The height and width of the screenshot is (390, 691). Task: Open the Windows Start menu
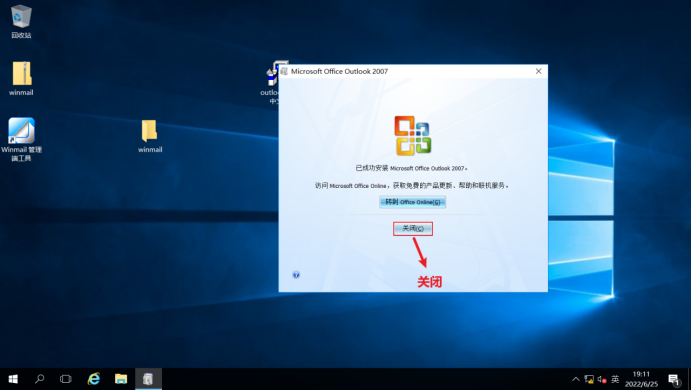click(x=13, y=379)
